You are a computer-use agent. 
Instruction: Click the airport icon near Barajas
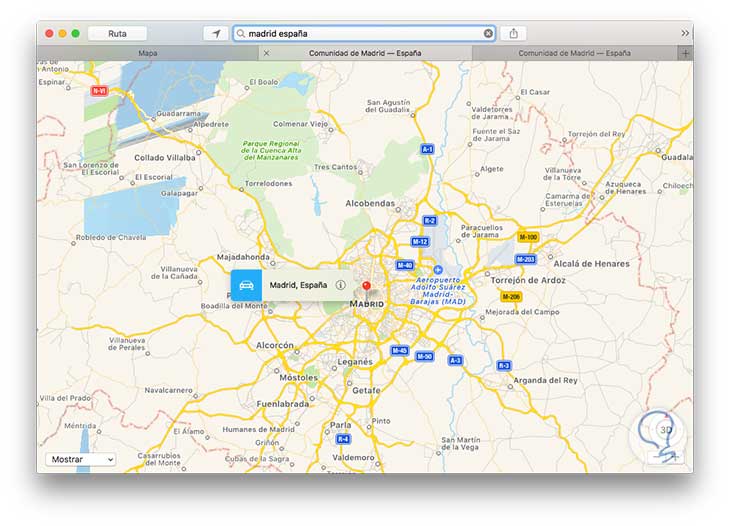click(x=438, y=270)
